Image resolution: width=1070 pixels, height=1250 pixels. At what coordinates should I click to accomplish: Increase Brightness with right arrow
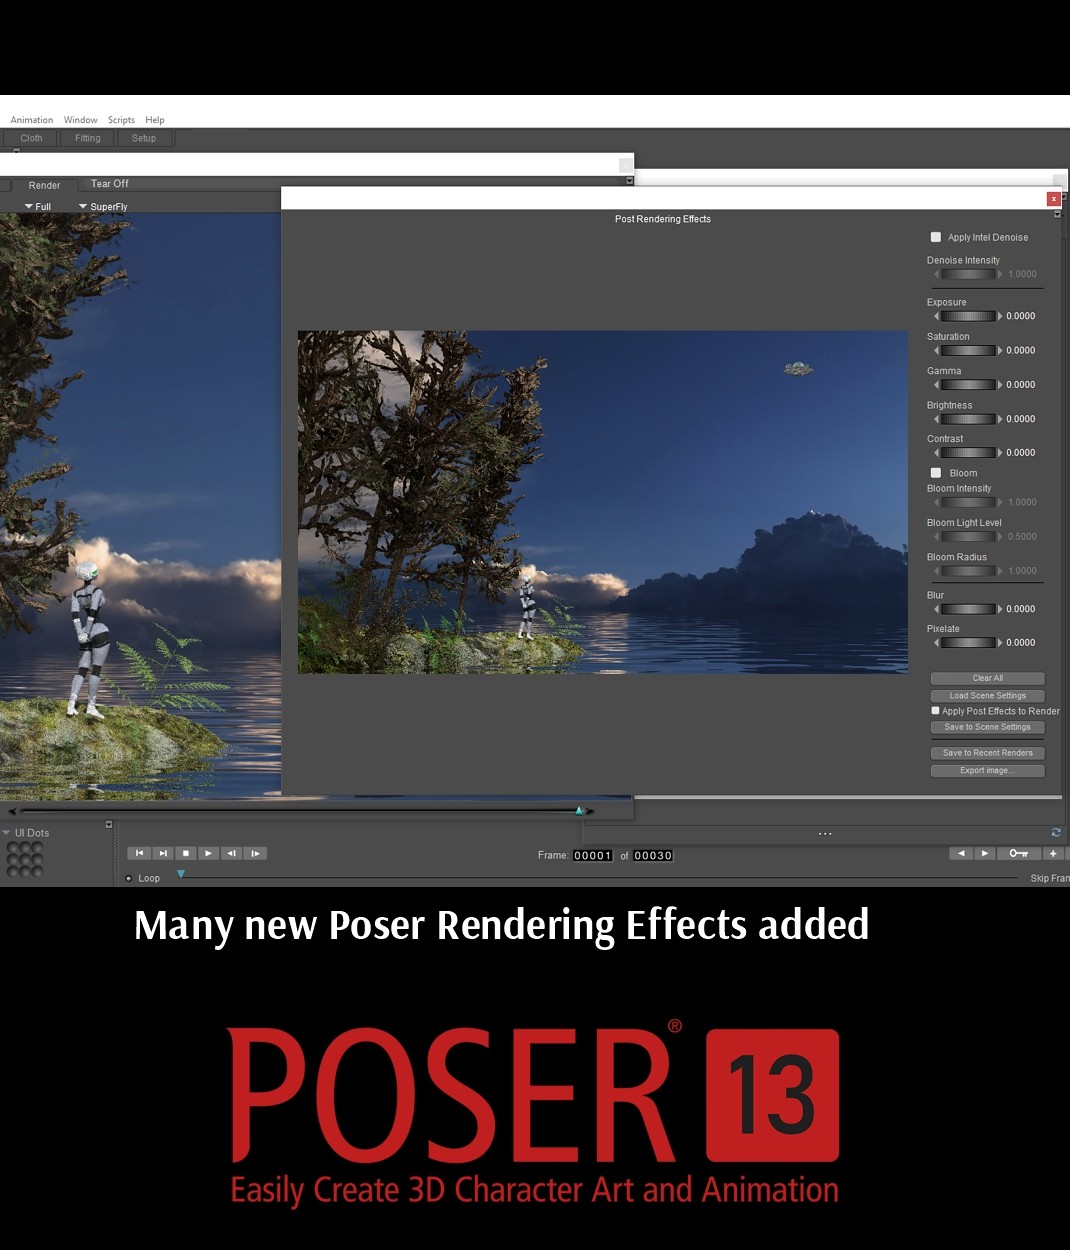click(1000, 419)
